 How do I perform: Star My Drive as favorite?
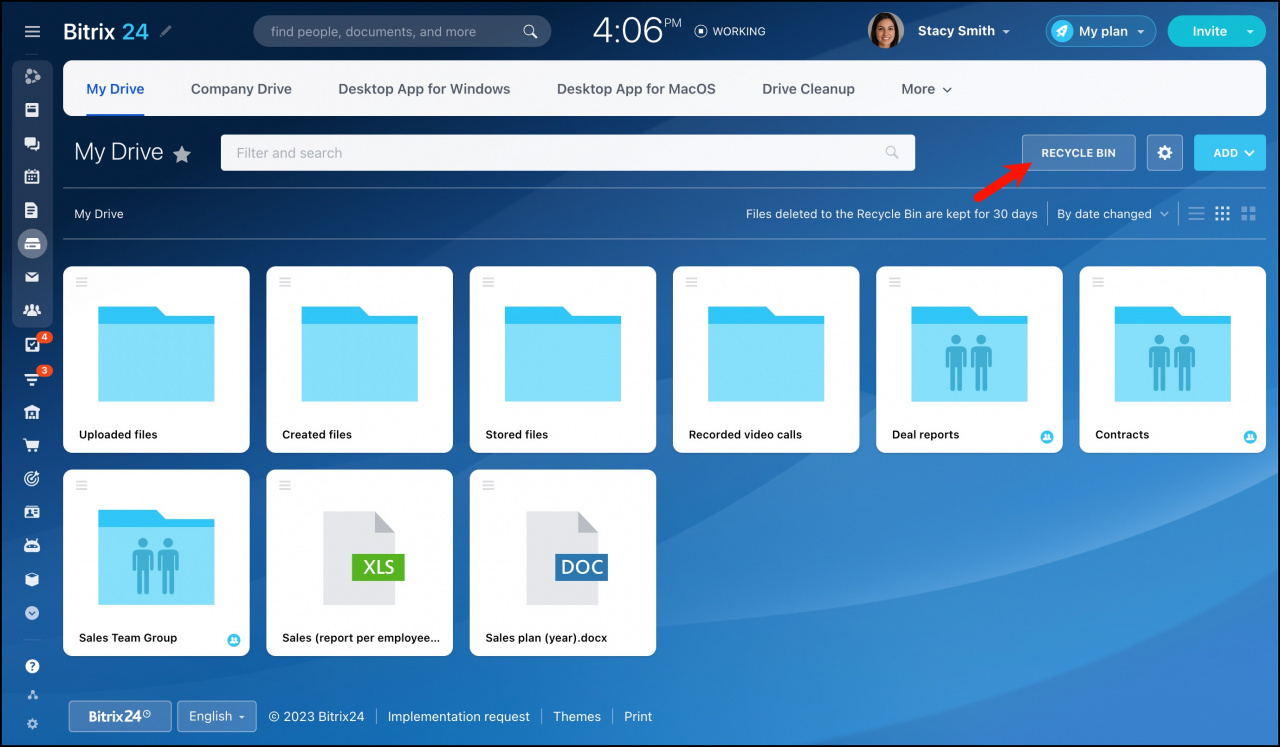click(182, 154)
